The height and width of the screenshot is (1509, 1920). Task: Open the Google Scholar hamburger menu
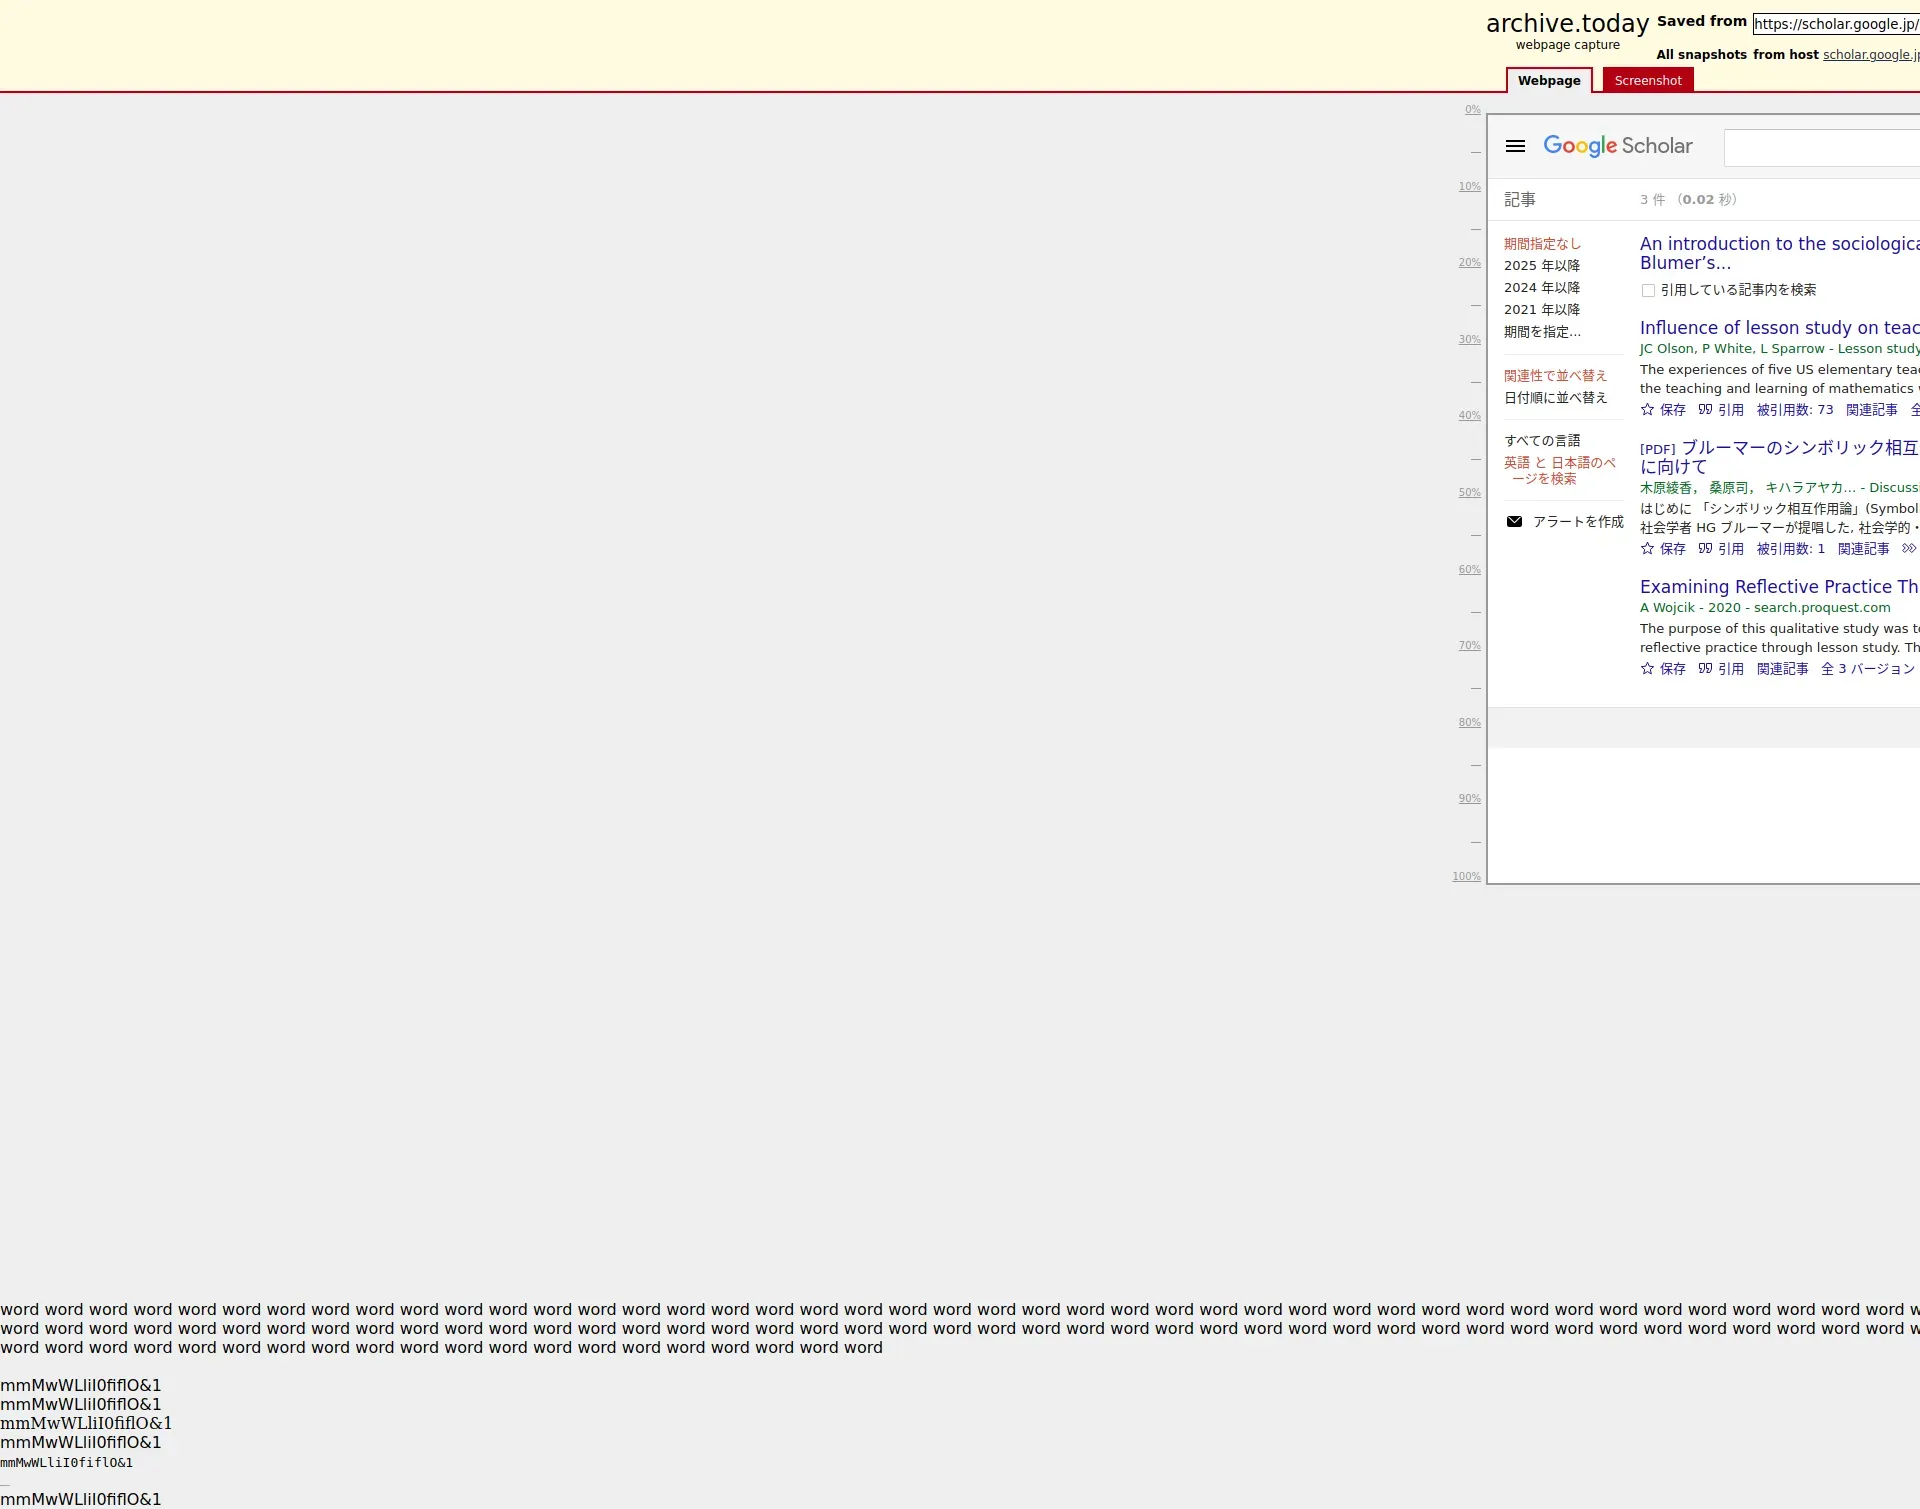pos(1515,146)
